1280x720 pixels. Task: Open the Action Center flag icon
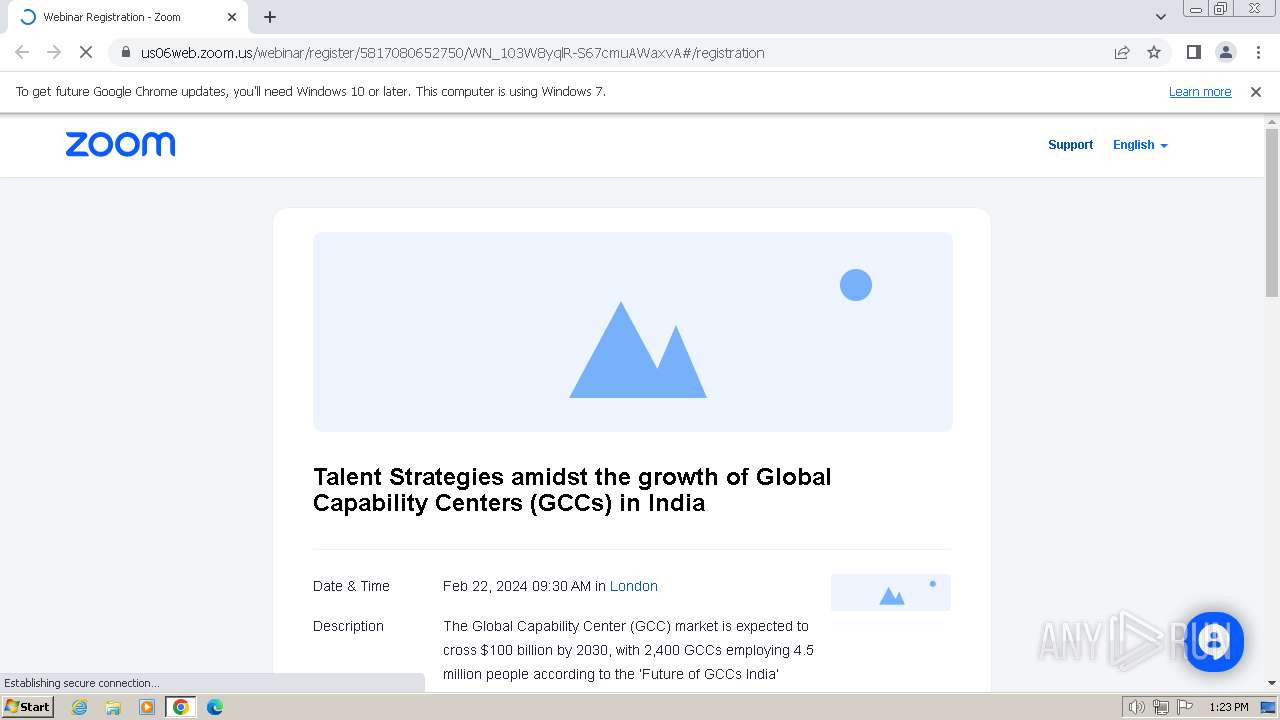point(1185,707)
